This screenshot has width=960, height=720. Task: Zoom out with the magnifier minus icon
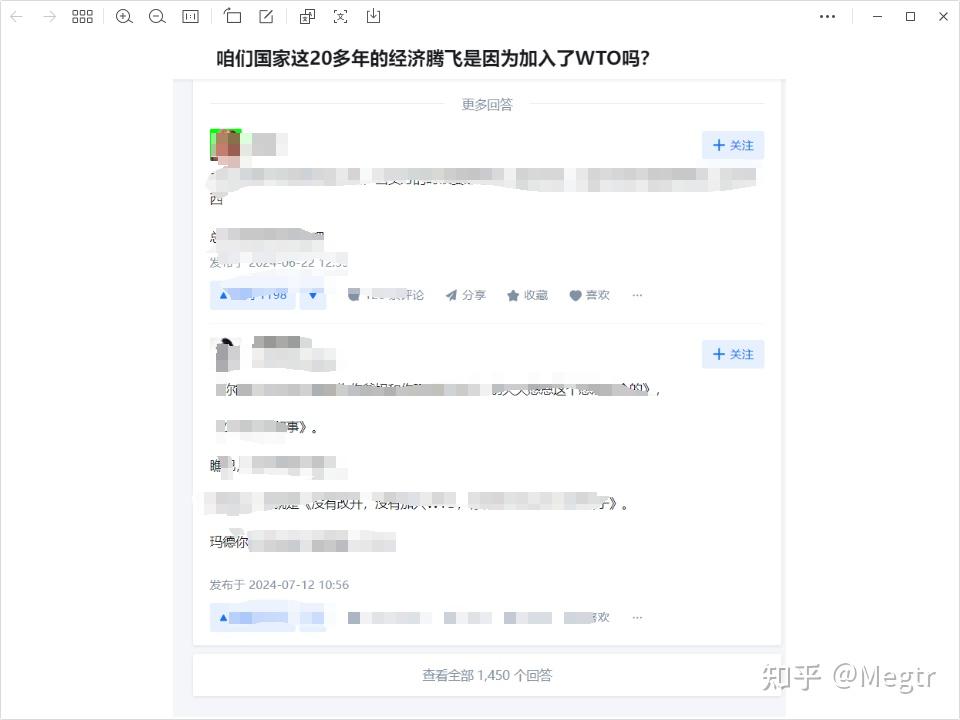[x=157, y=17]
